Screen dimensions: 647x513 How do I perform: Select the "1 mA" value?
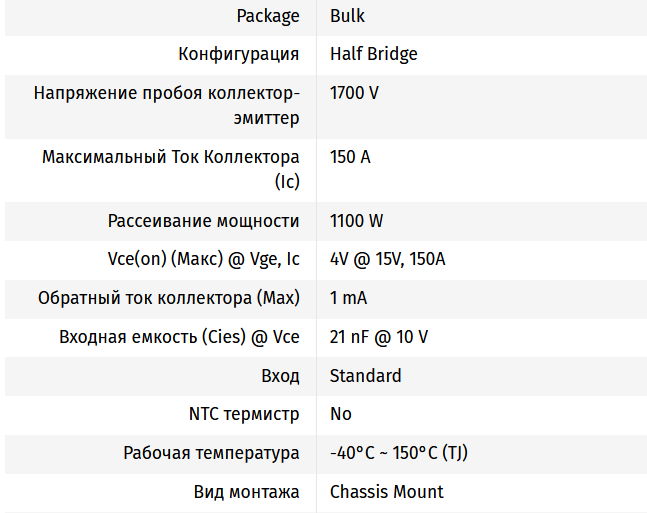click(348, 298)
